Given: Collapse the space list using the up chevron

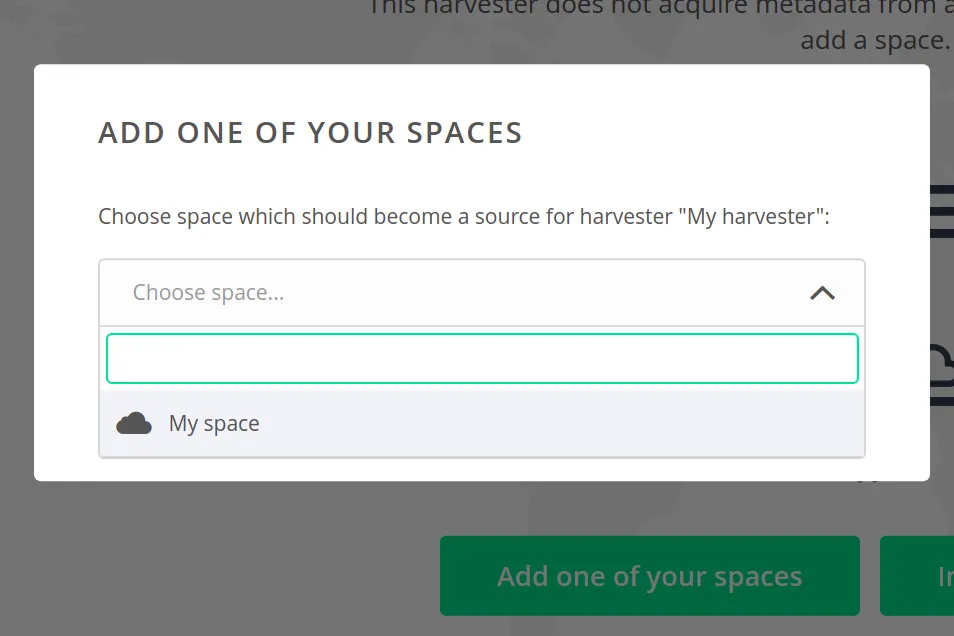Looking at the screenshot, I should [x=822, y=293].
